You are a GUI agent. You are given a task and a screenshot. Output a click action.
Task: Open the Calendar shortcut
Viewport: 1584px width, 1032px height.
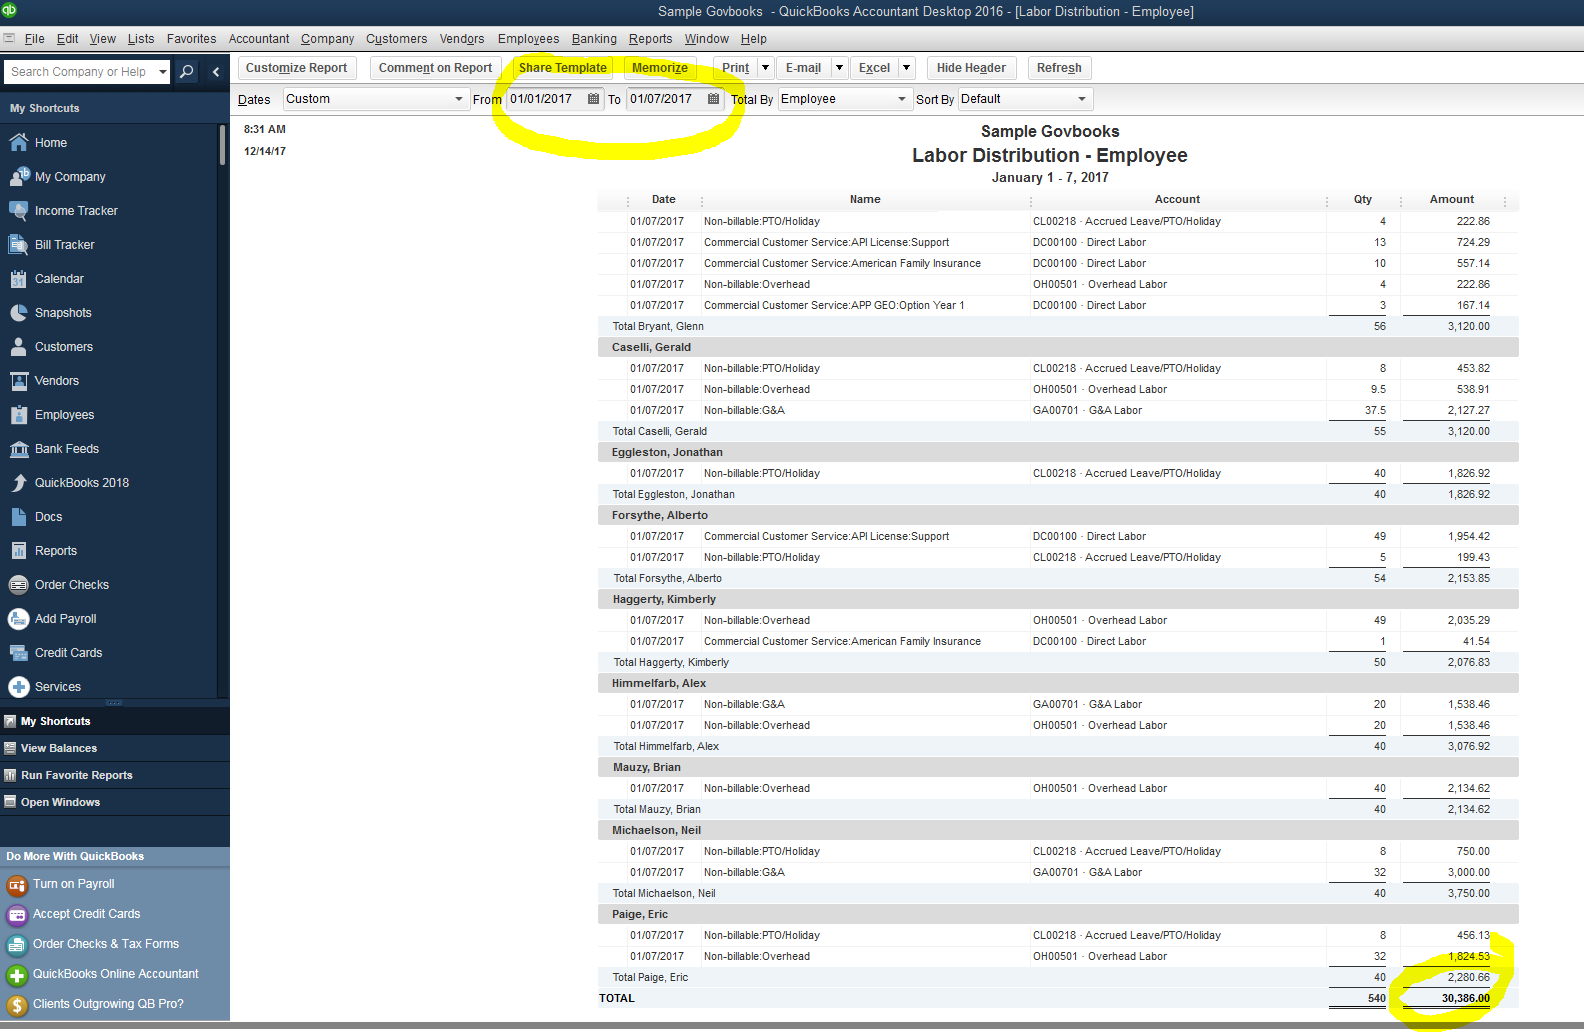[58, 279]
